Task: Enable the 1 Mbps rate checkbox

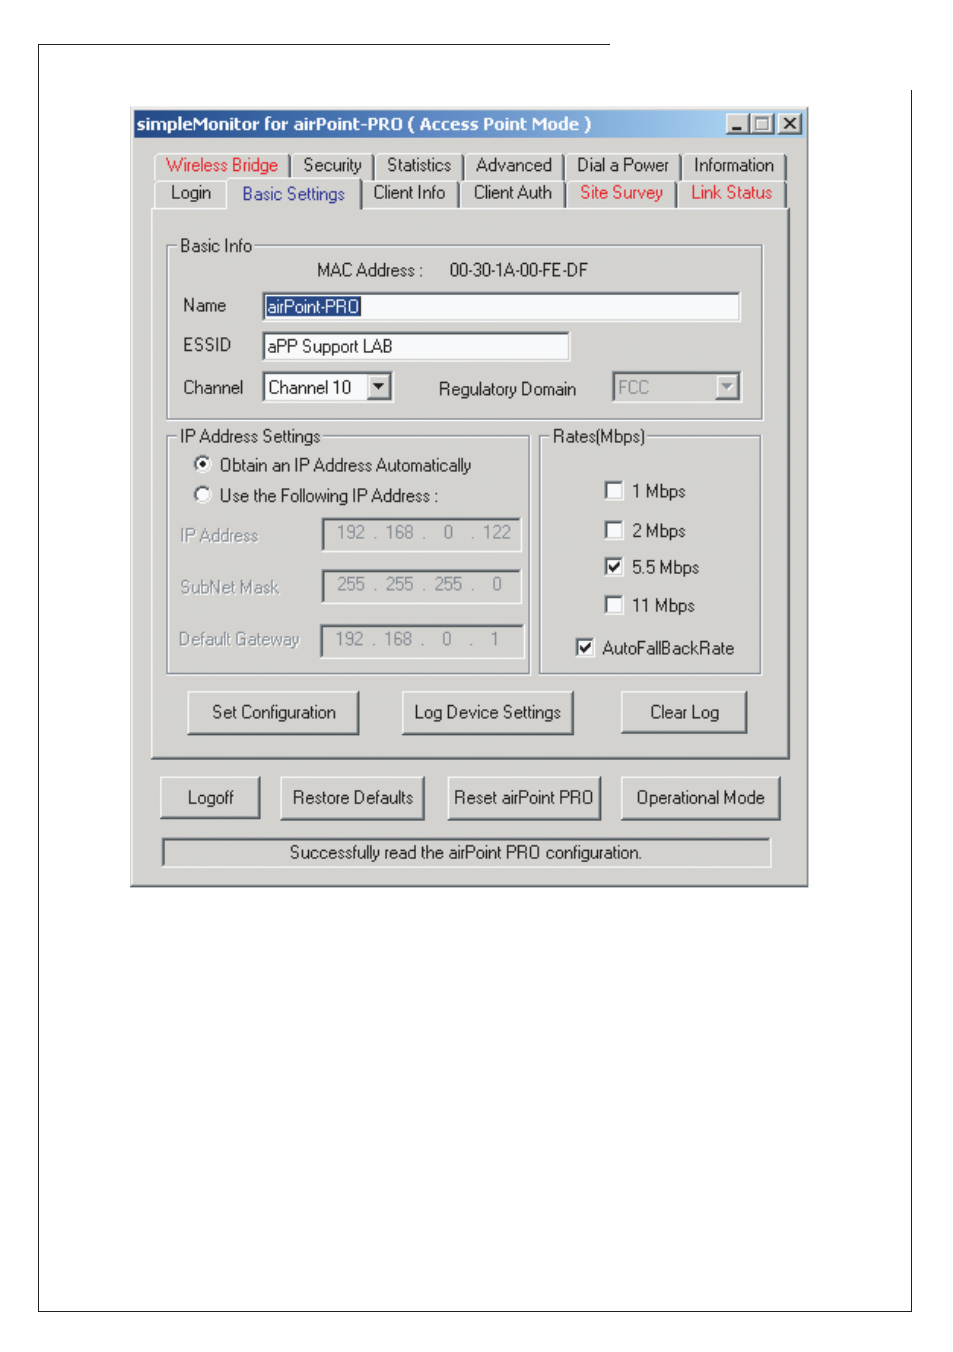Action: click(x=614, y=490)
